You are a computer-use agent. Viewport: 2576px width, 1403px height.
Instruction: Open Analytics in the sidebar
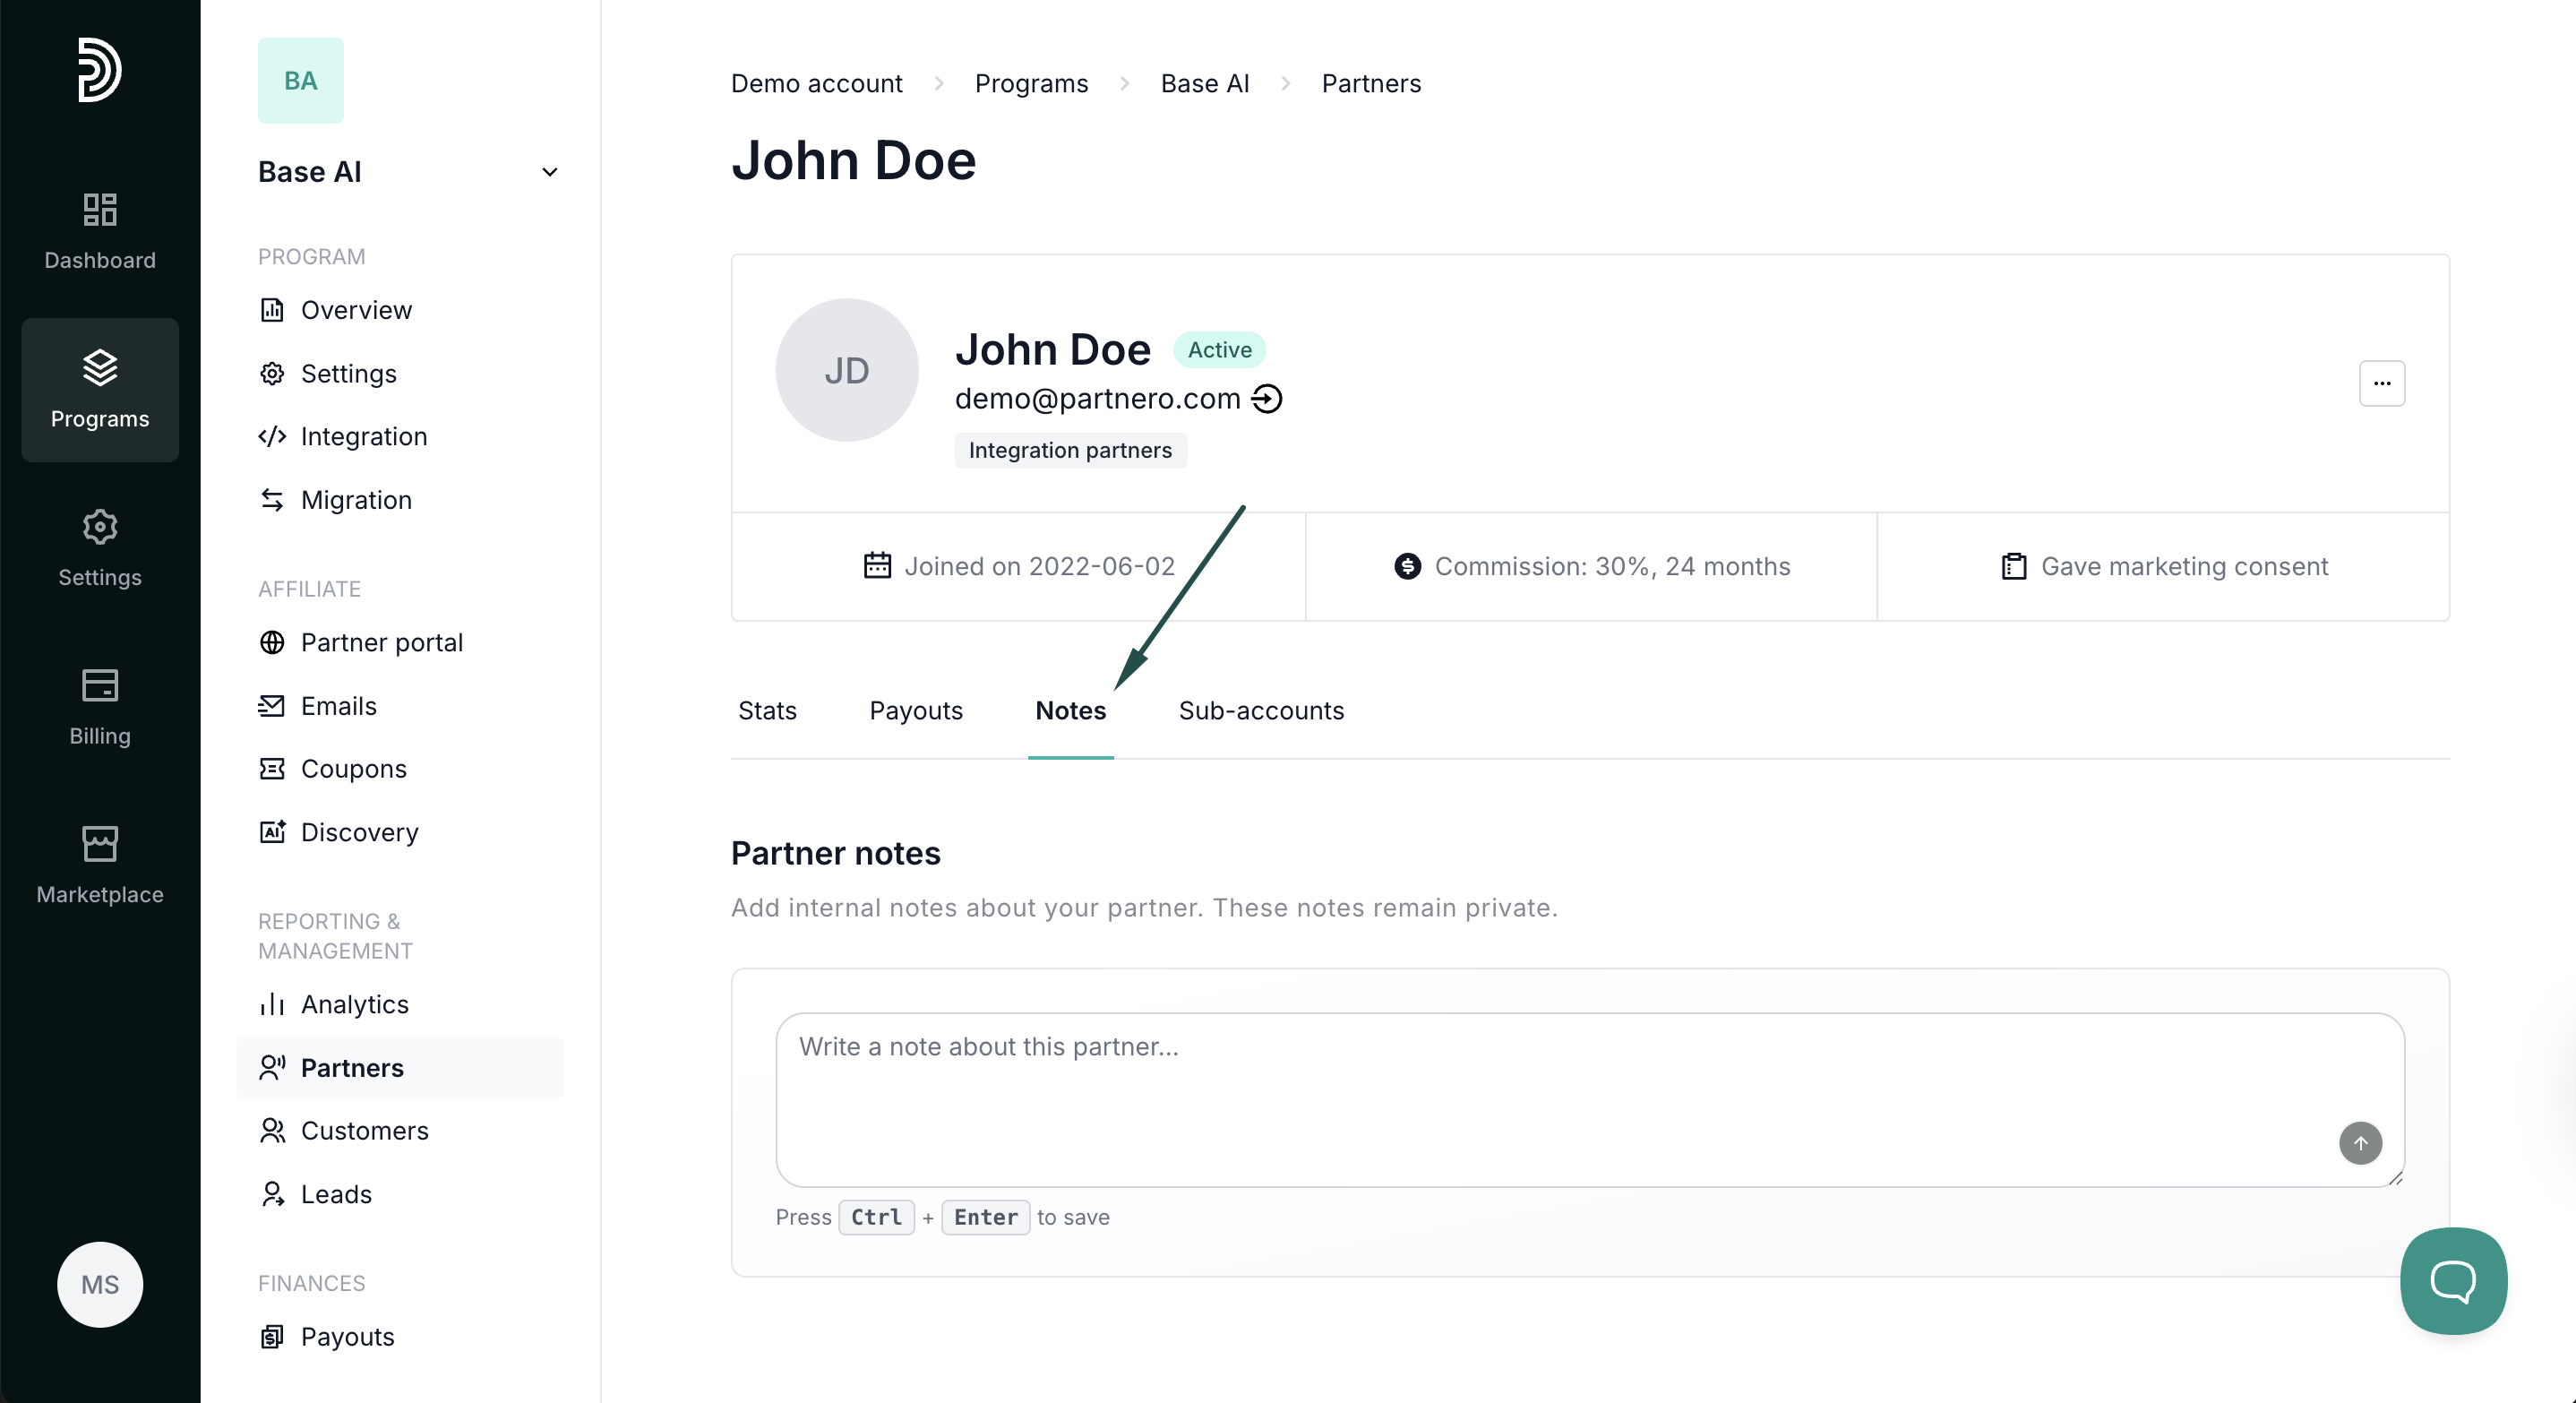coord(354,1004)
